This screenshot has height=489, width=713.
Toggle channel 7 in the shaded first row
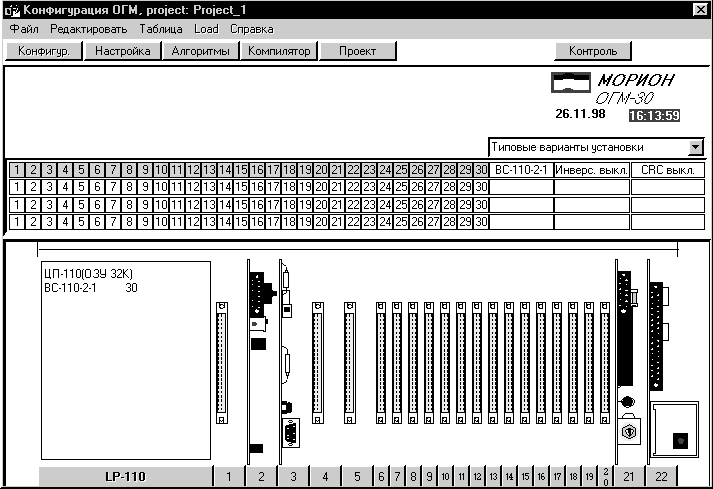click(113, 170)
